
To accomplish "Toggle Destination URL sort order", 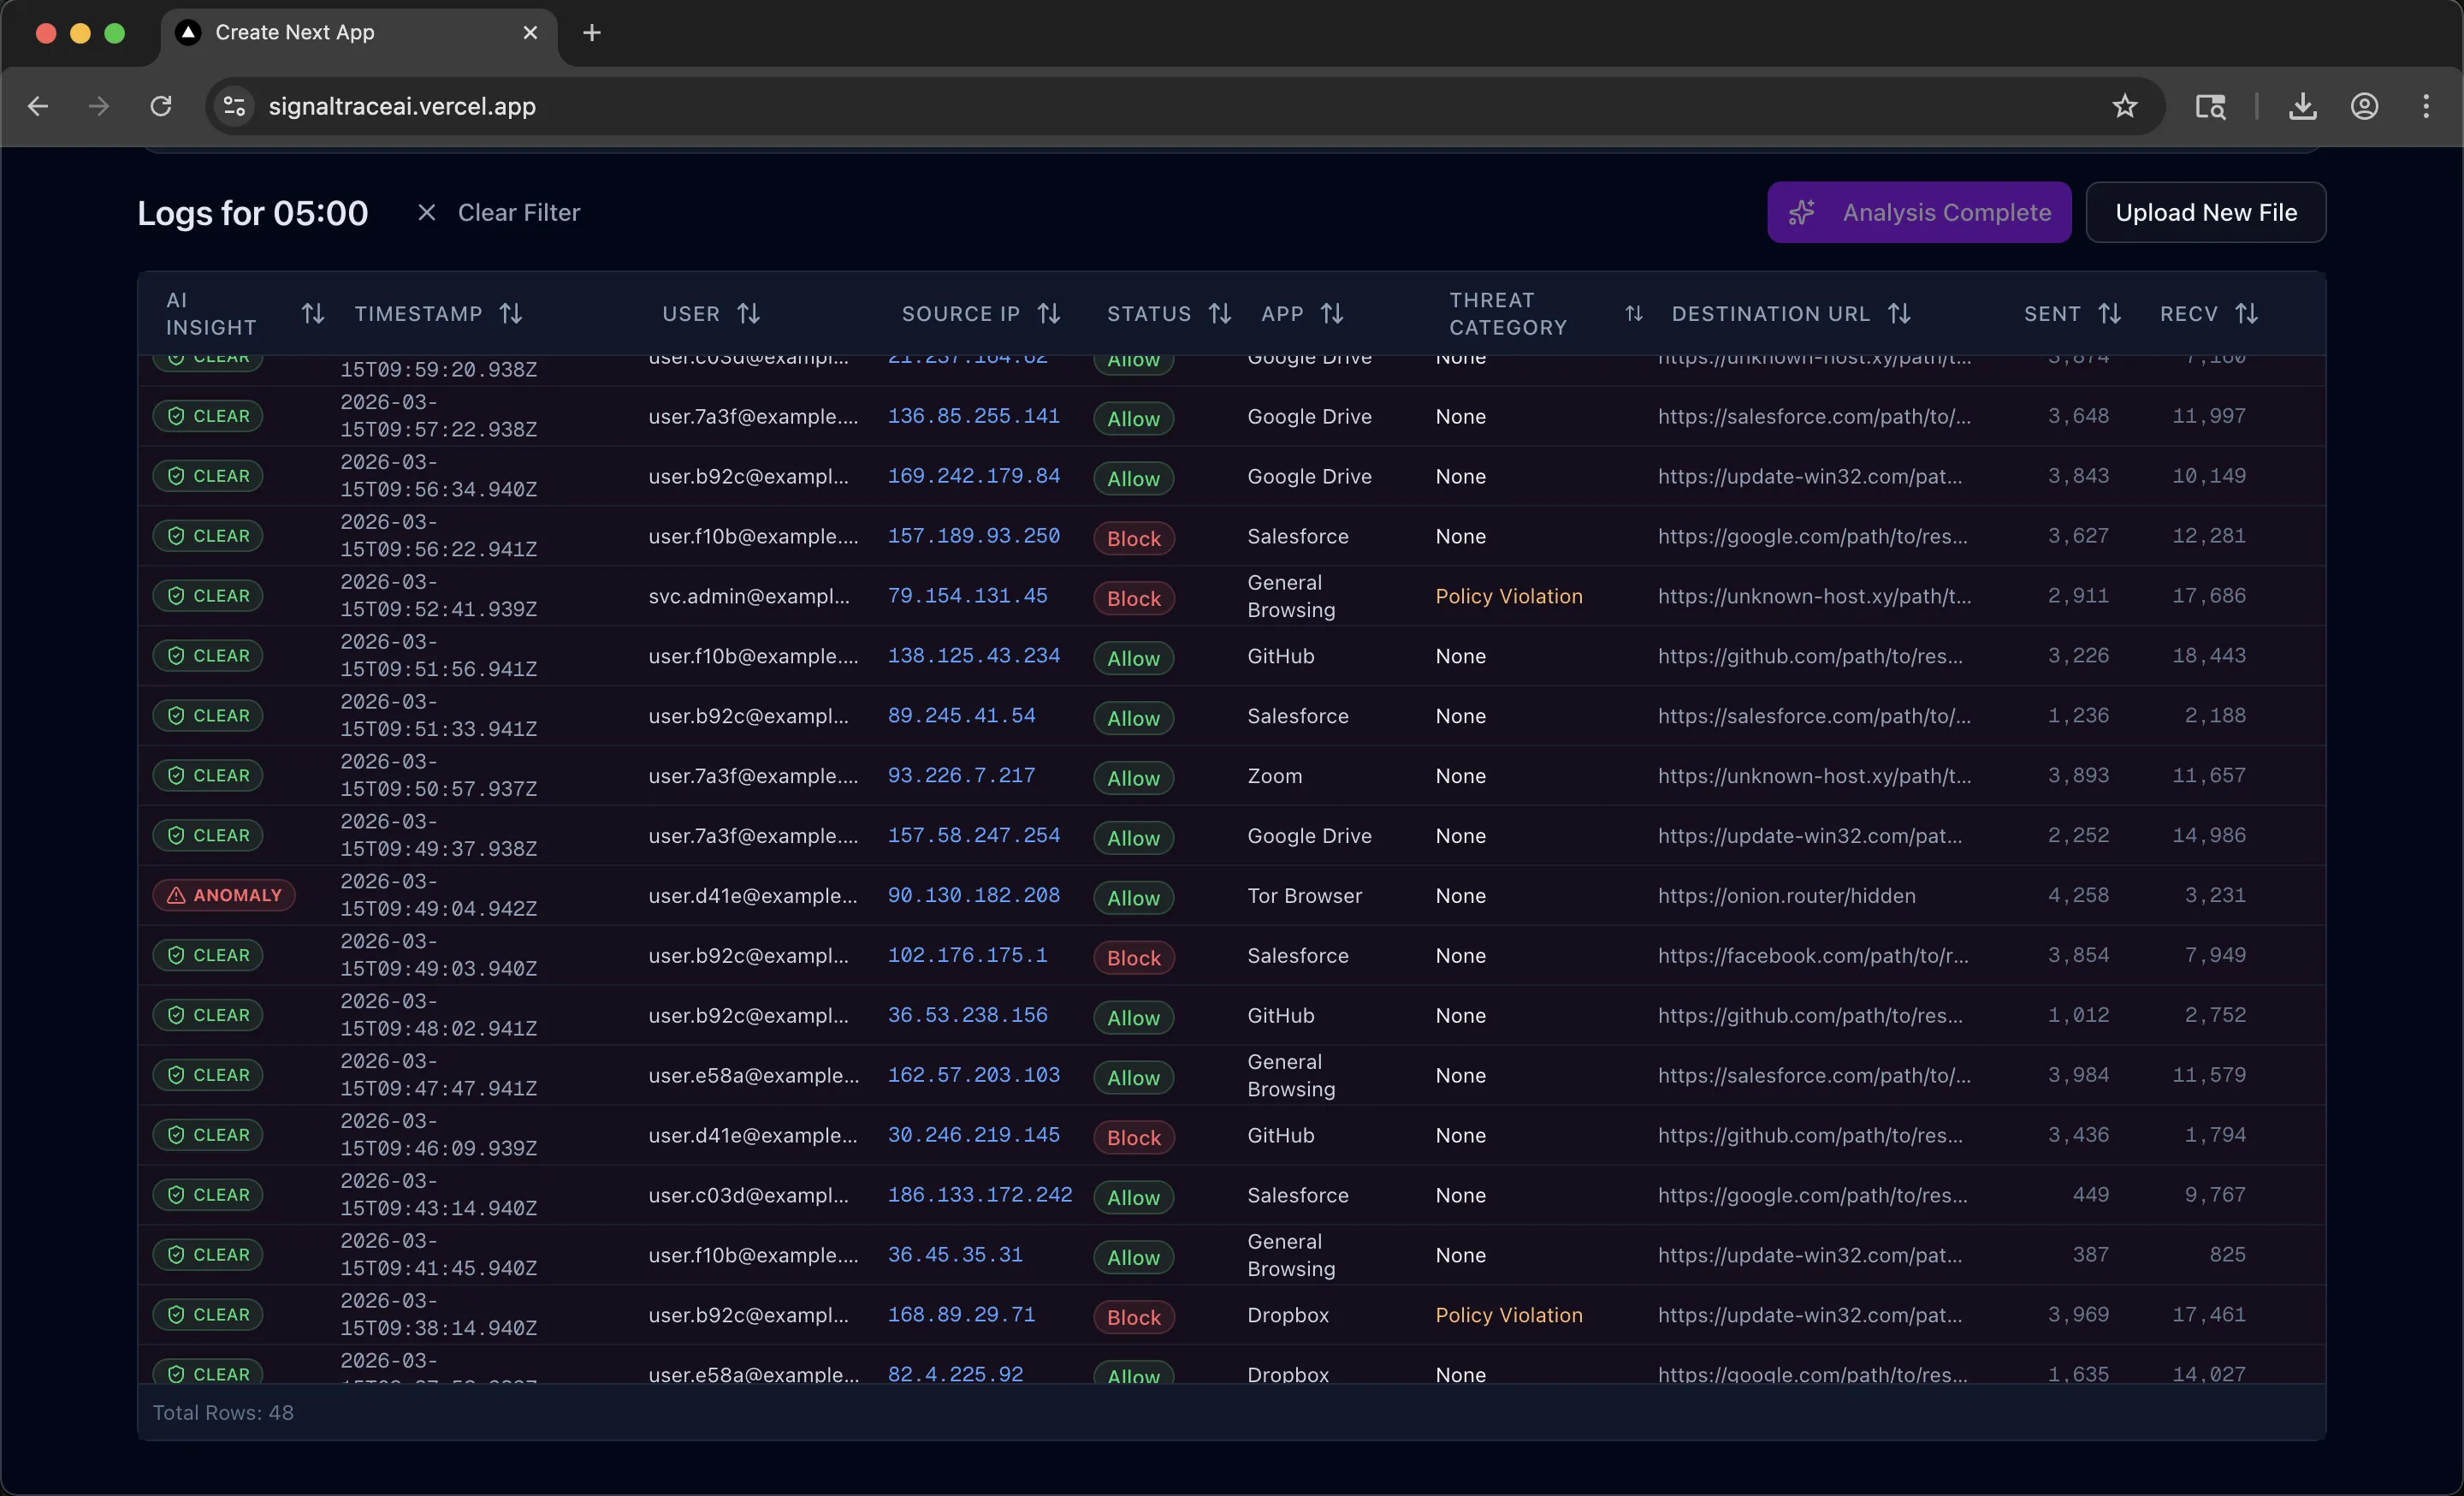I will (x=1901, y=313).
